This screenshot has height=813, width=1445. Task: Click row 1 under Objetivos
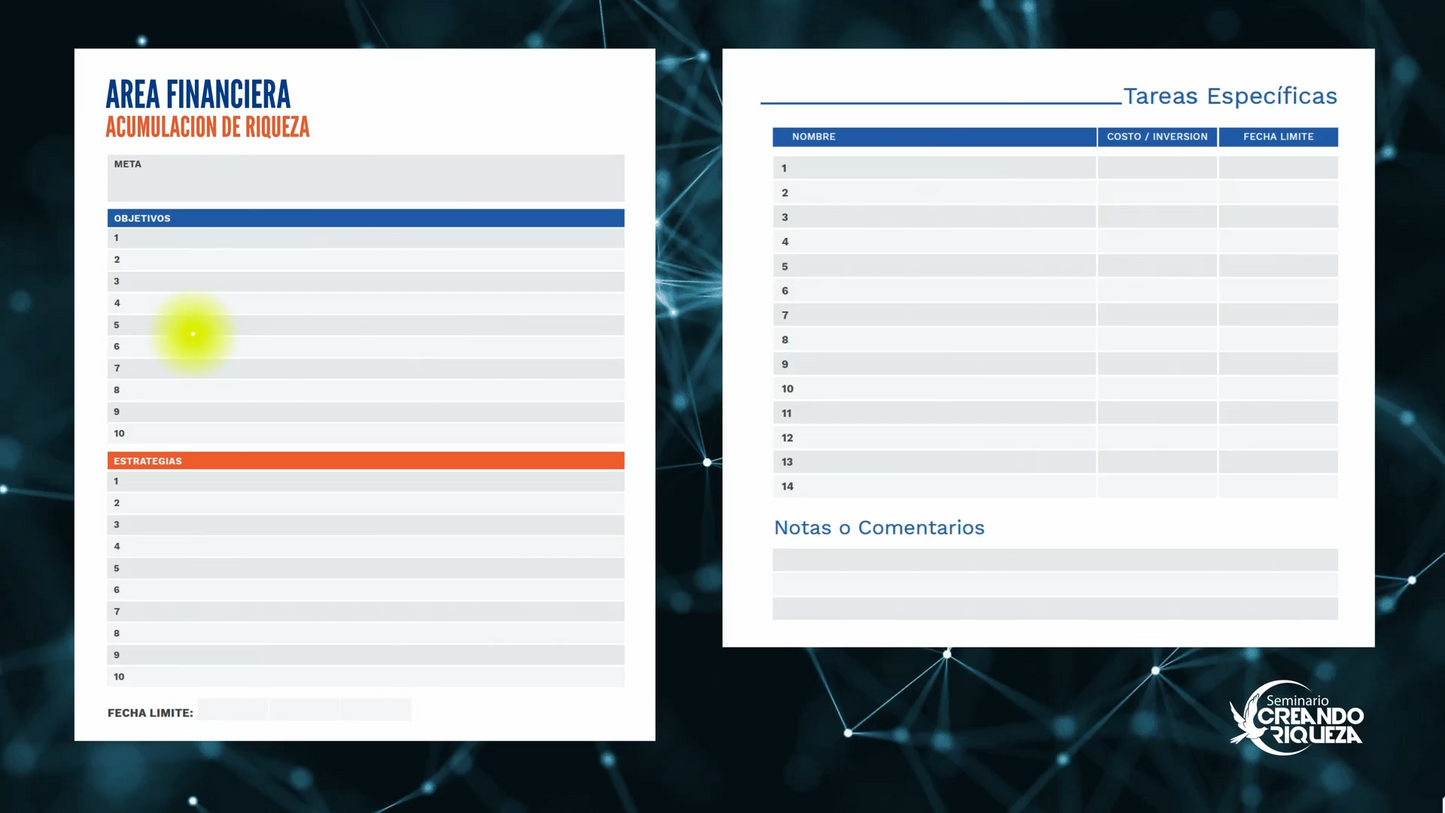[365, 238]
